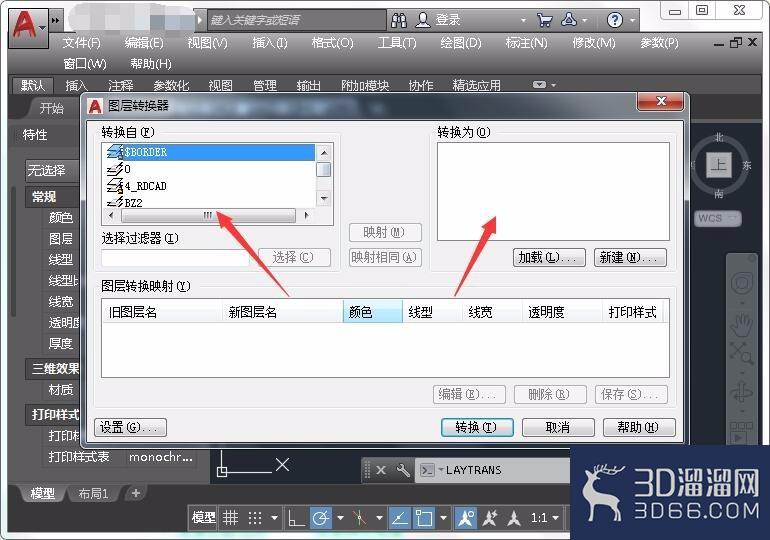Image resolution: width=770 pixels, height=540 pixels.
Task: Click the layer list scroll-up arrow
Action: click(x=324, y=152)
